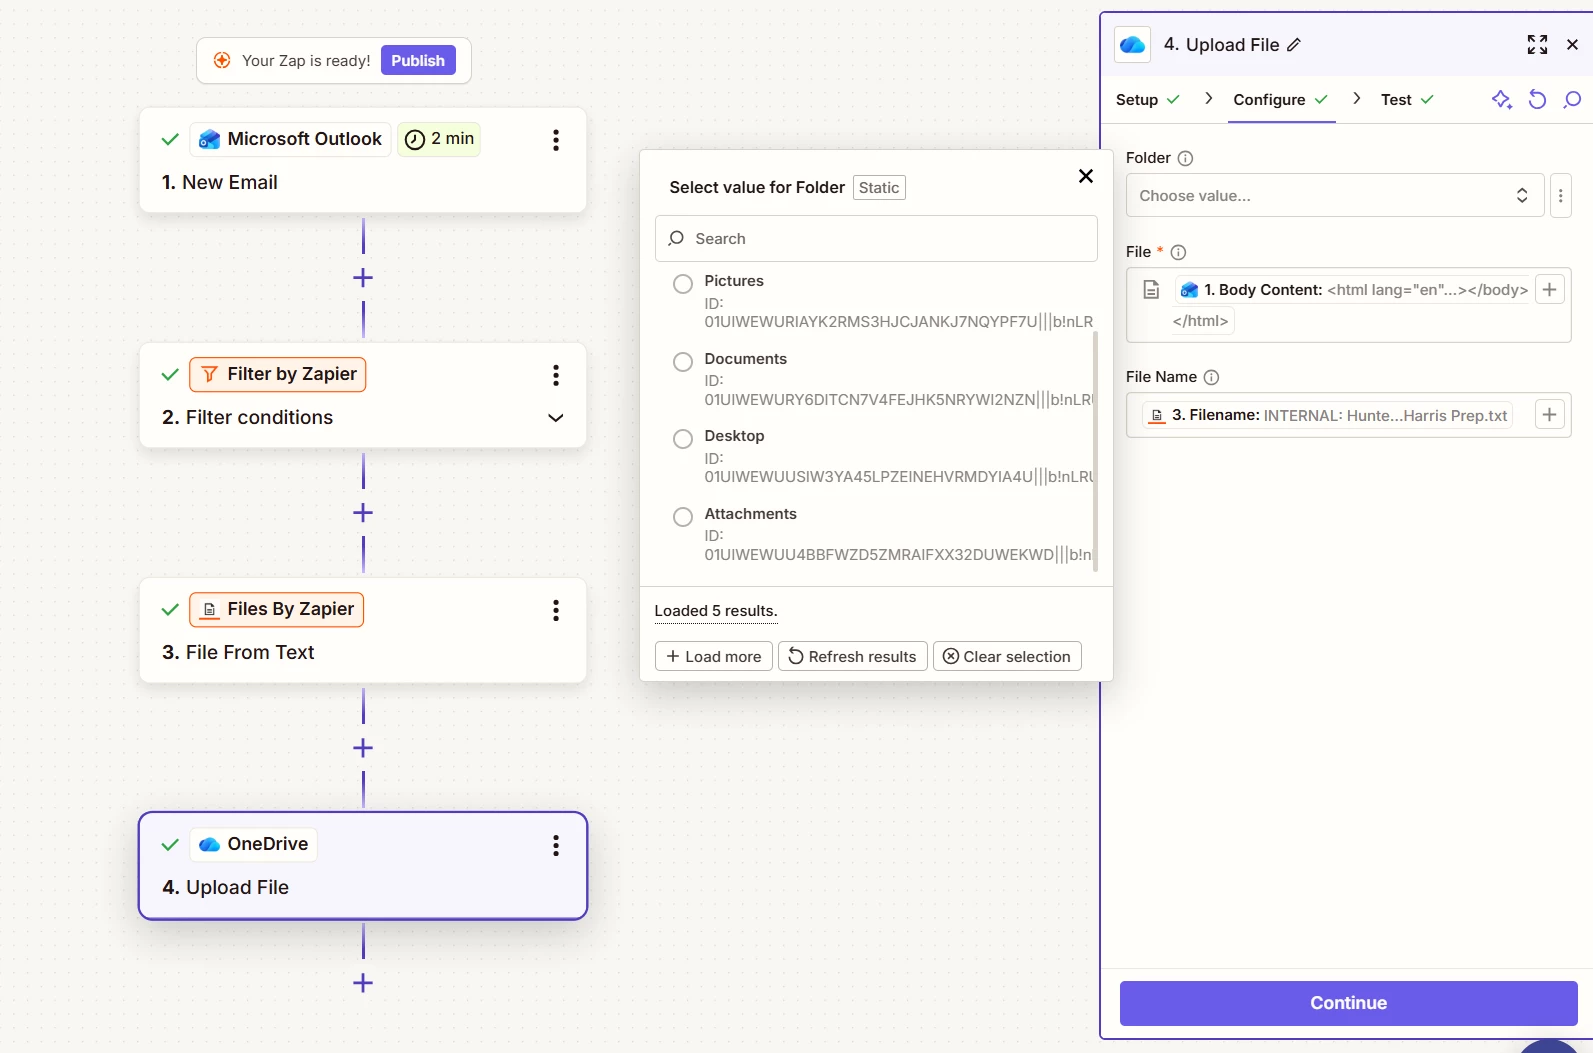Open the Folder Choose value dropdown
1593x1053 pixels.
click(1335, 196)
